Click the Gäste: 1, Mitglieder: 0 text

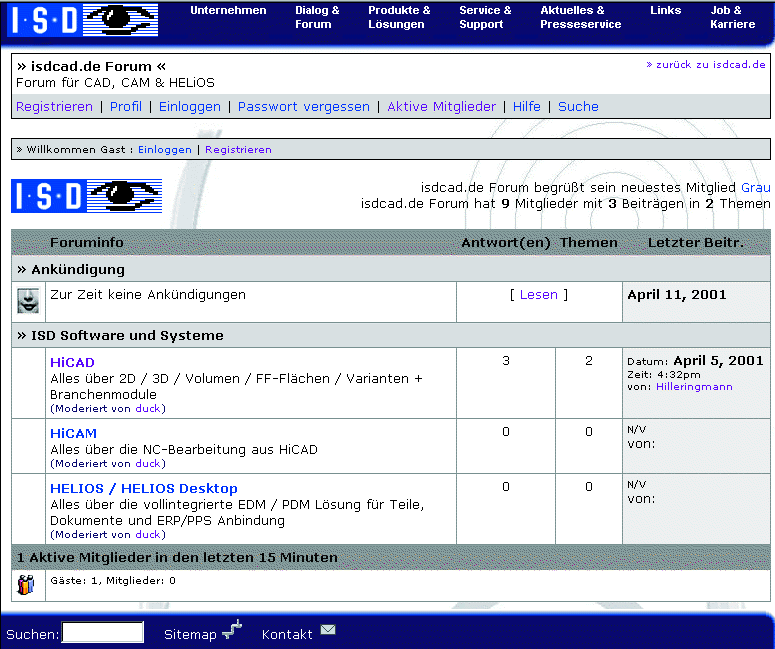113,581
